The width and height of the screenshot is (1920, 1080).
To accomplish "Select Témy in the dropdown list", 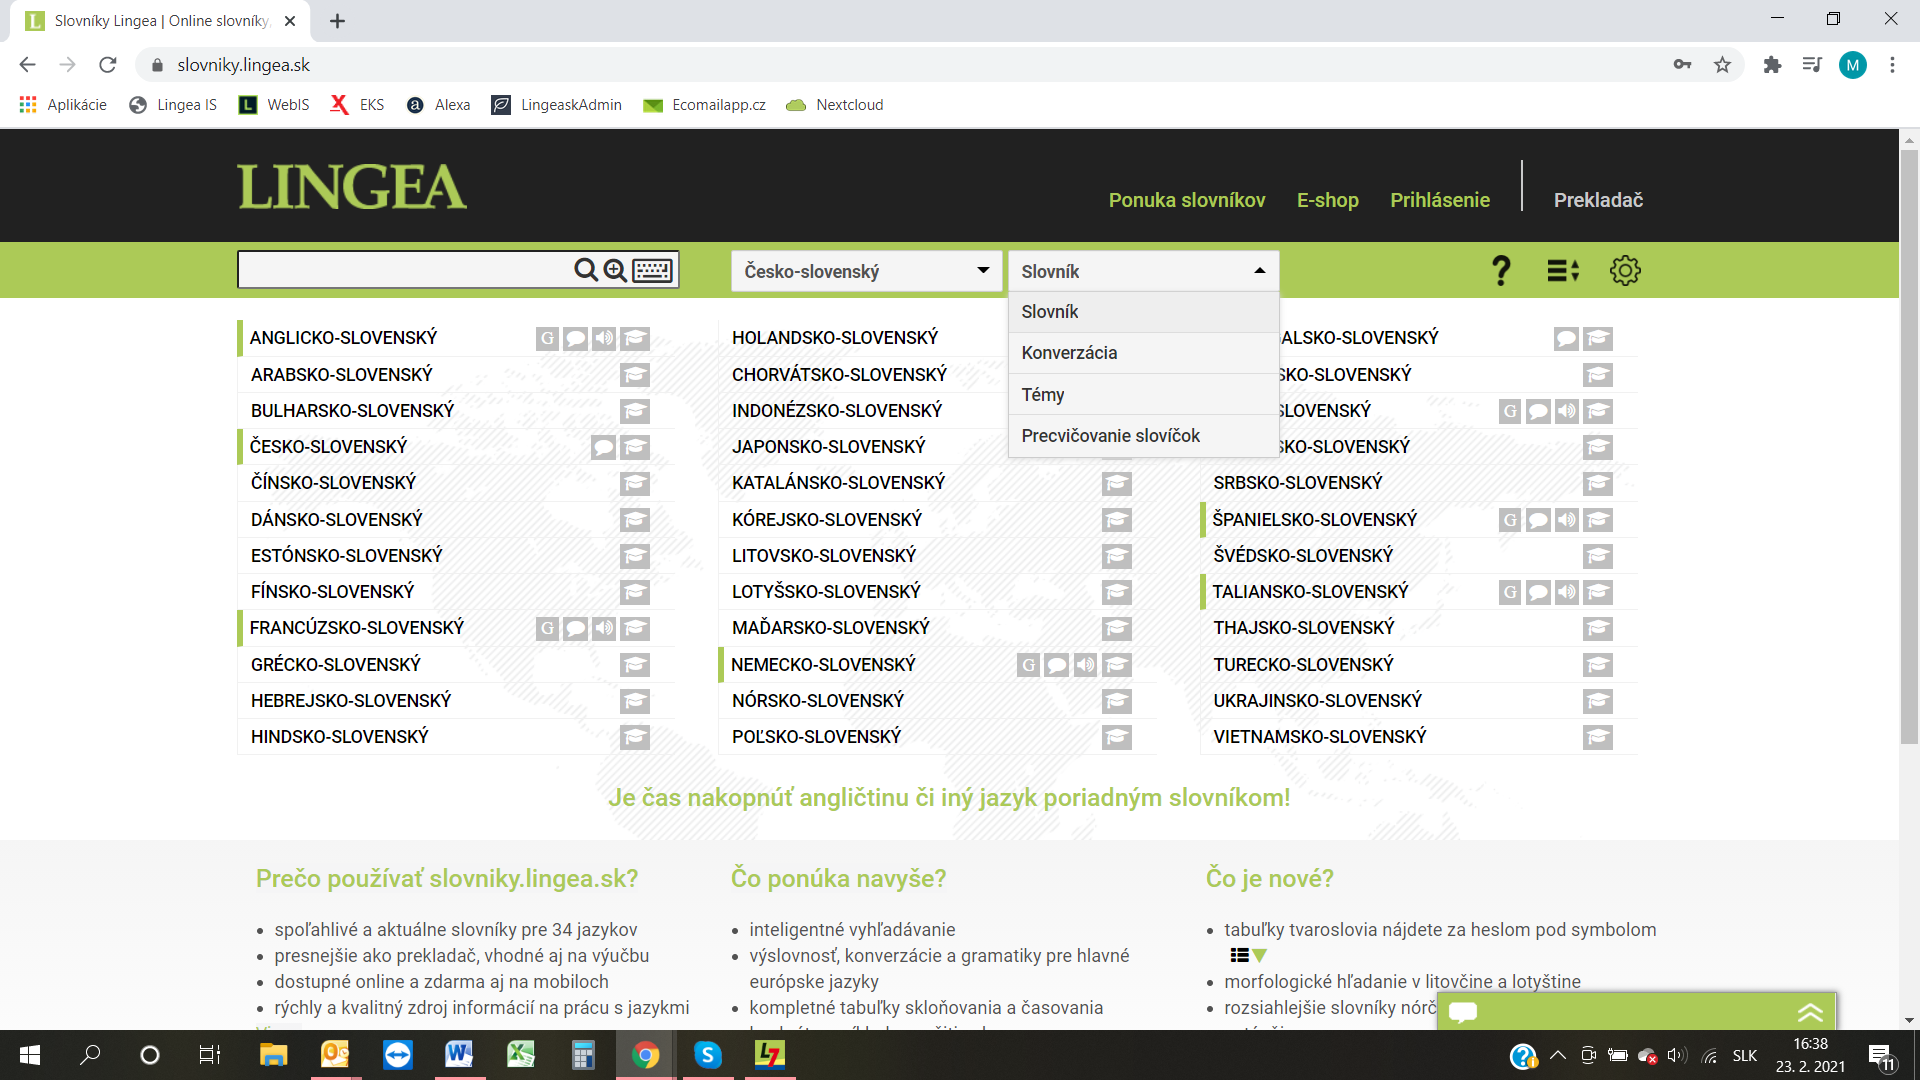I will (1144, 395).
